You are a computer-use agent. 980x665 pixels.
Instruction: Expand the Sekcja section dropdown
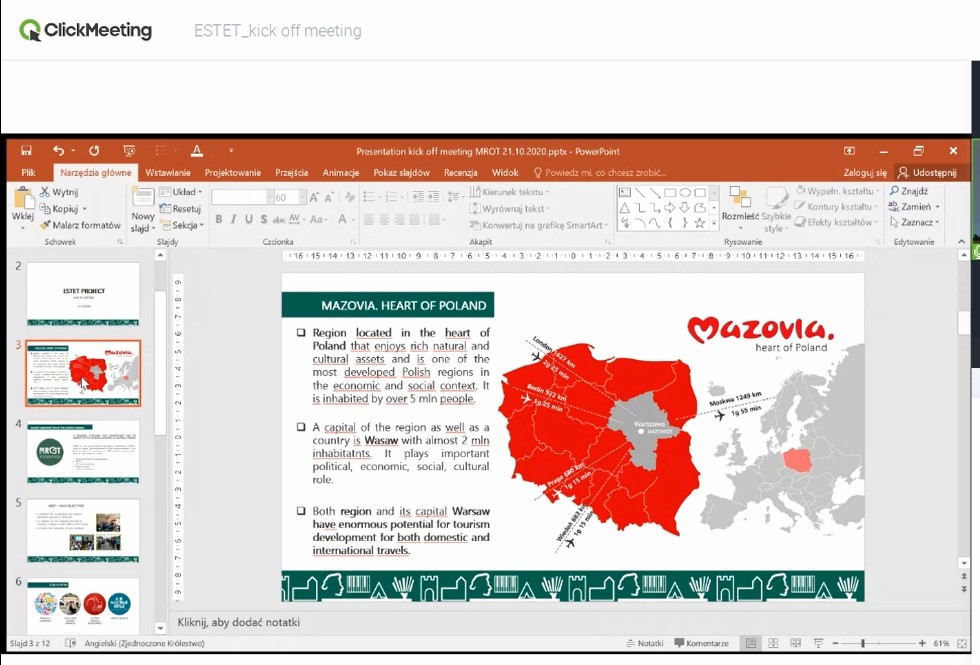tap(182, 225)
